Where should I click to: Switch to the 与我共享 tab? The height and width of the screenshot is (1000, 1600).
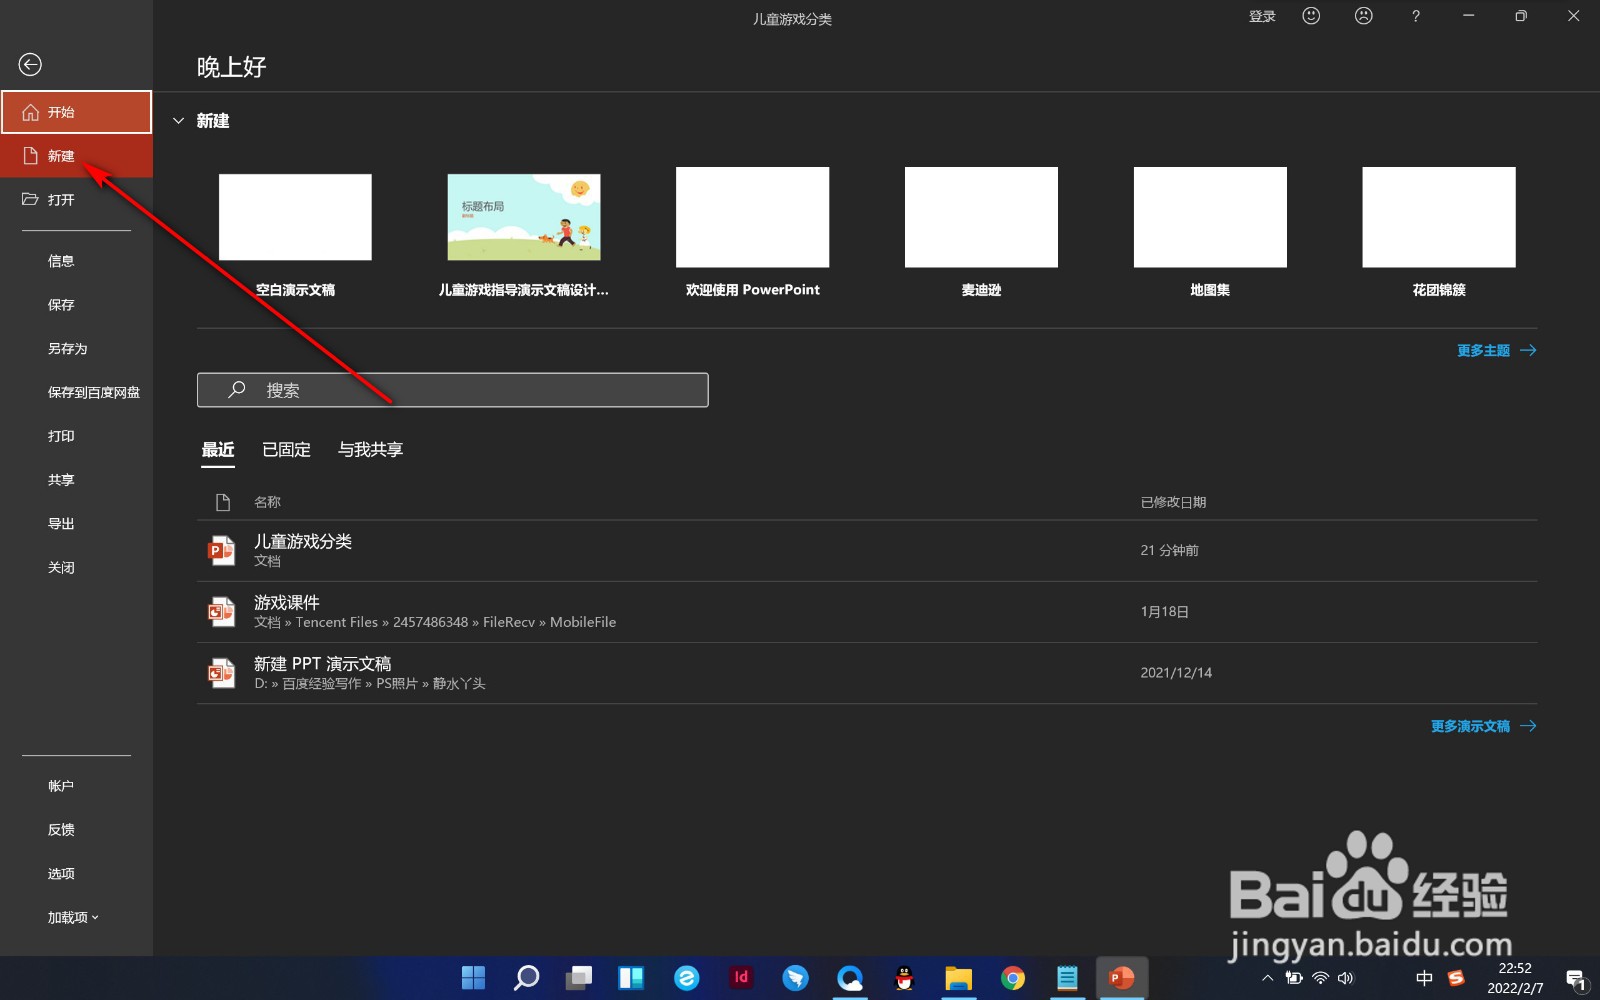pyautogui.click(x=370, y=450)
